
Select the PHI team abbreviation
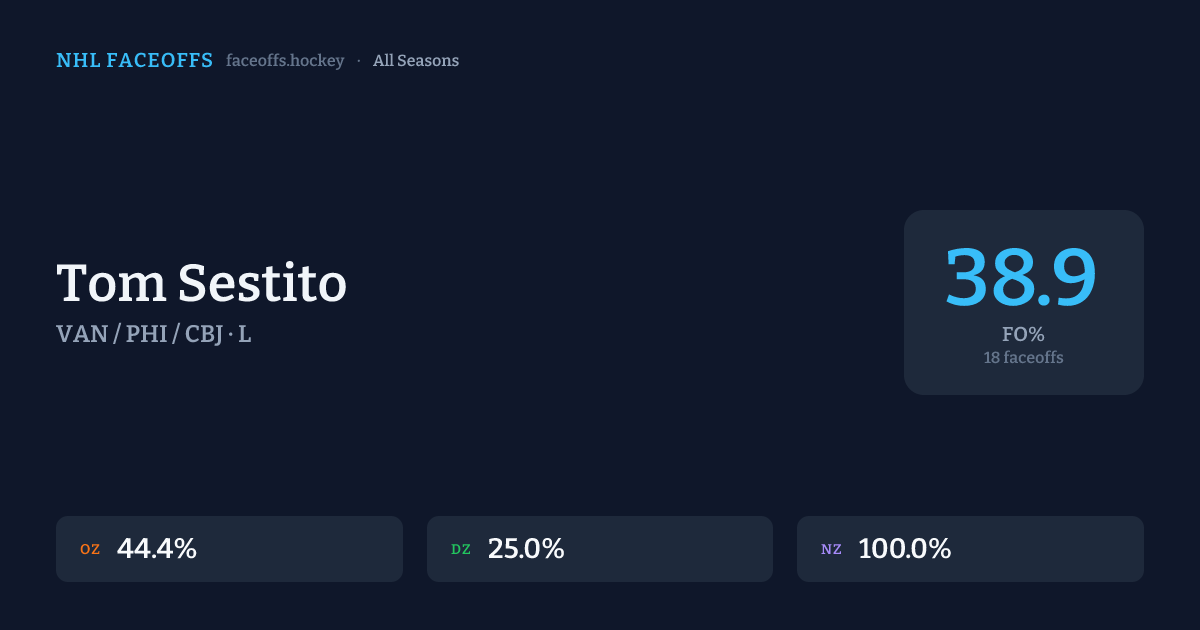coord(146,334)
